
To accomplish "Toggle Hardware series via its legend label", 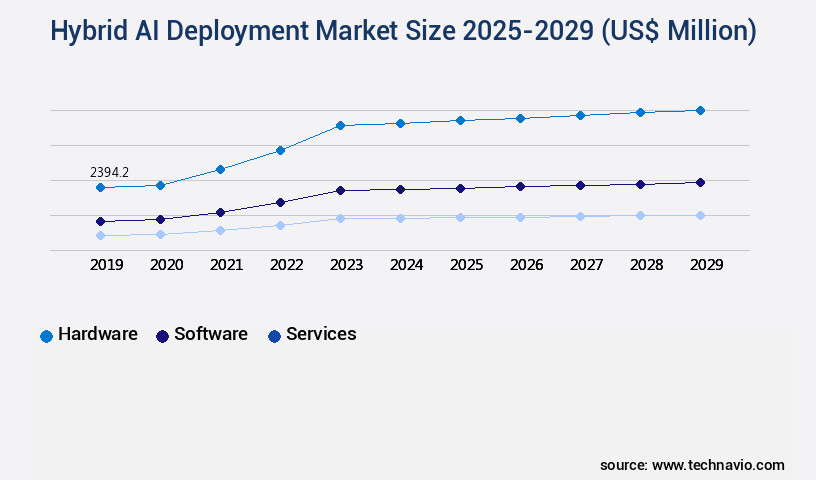I will click(x=97, y=335).
